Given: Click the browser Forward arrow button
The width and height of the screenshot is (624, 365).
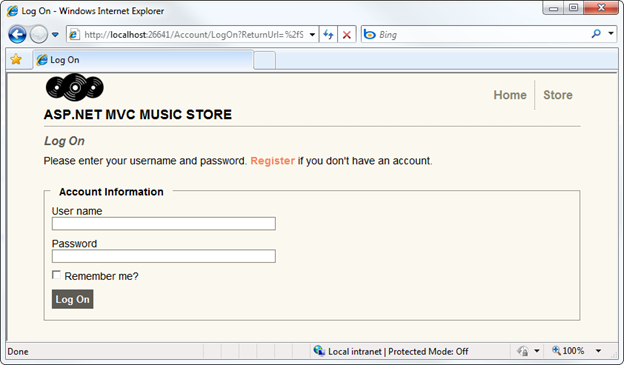Looking at the screenshot, I should [39, 35].
